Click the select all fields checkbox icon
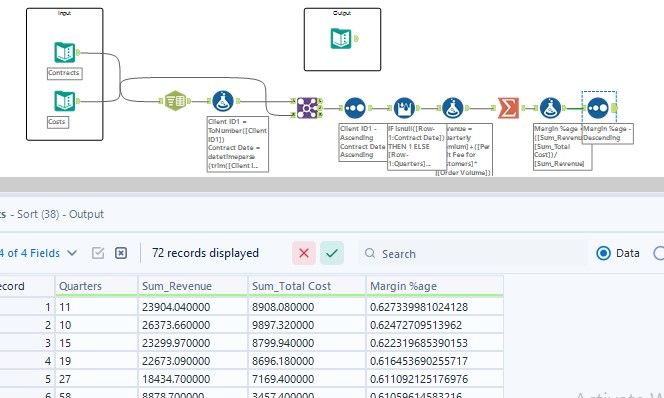The height and width of the screenshot is (398, 664). tap(98, 253)
